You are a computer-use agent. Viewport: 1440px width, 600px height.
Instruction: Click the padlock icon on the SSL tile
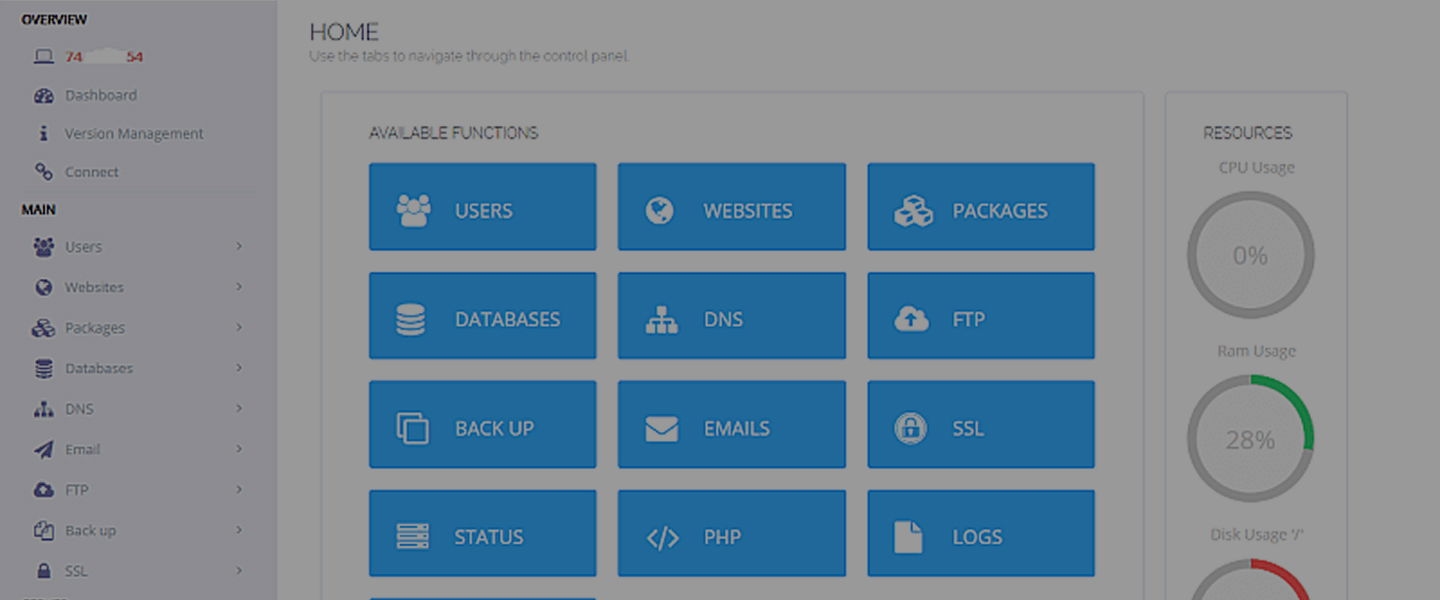911,427
